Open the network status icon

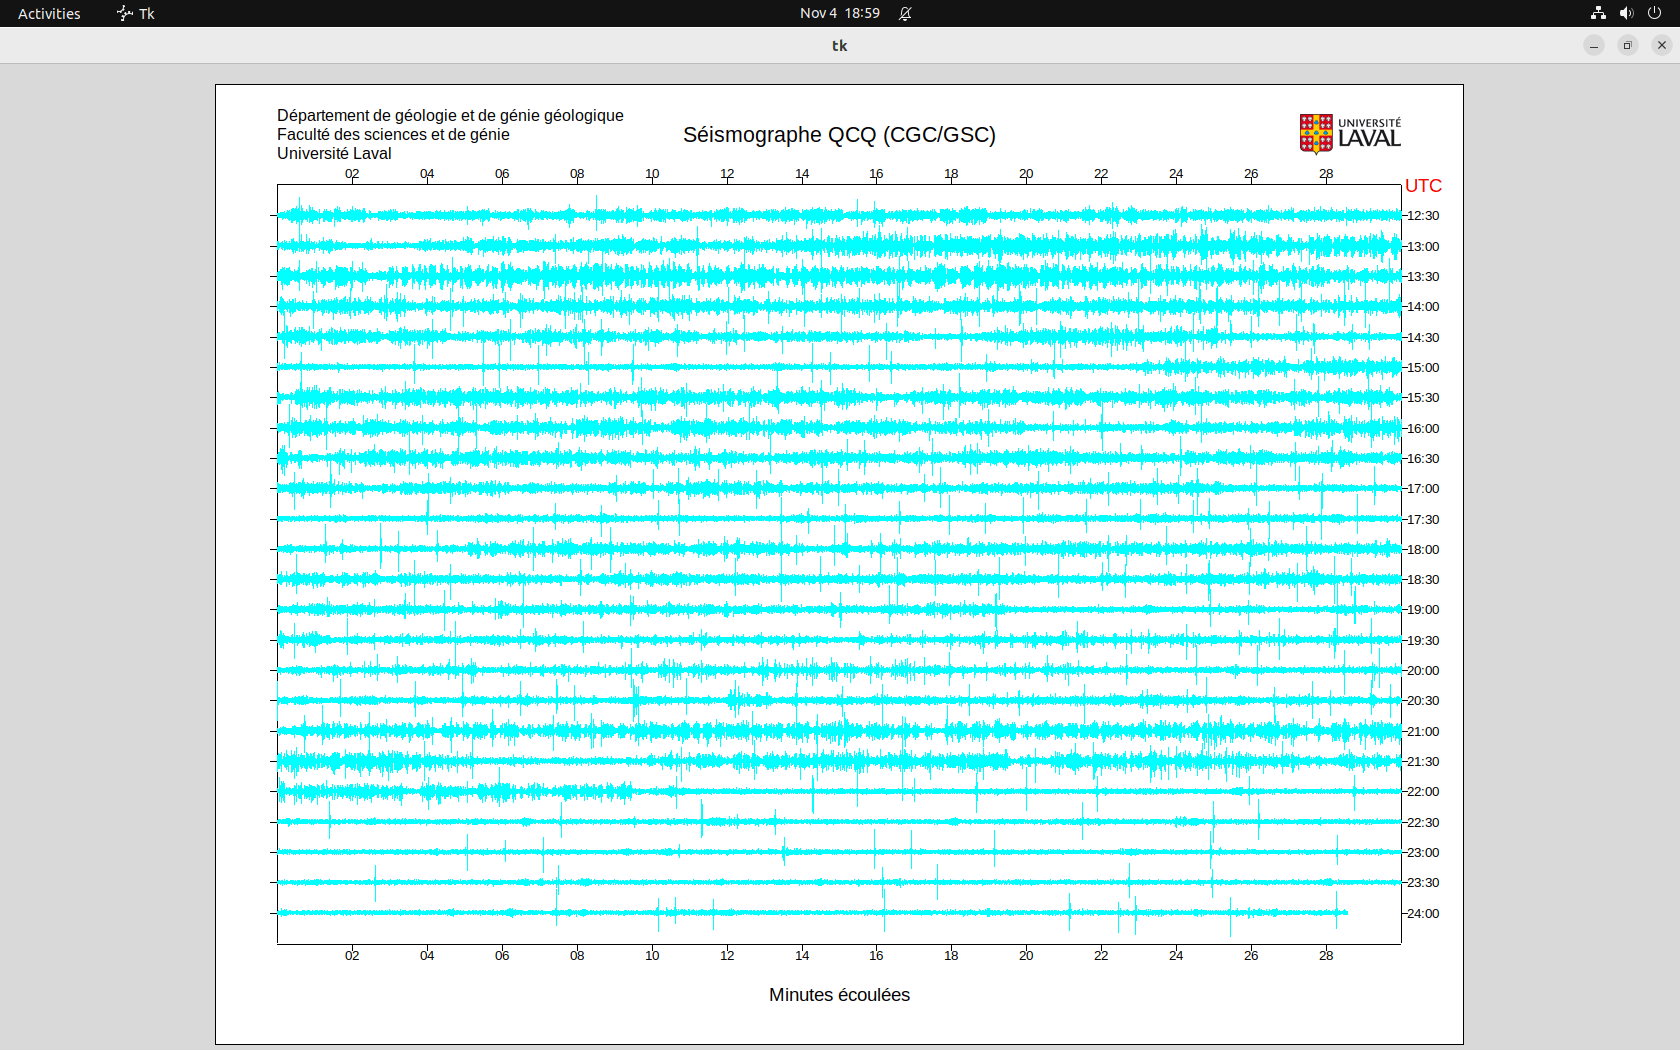1598,13
